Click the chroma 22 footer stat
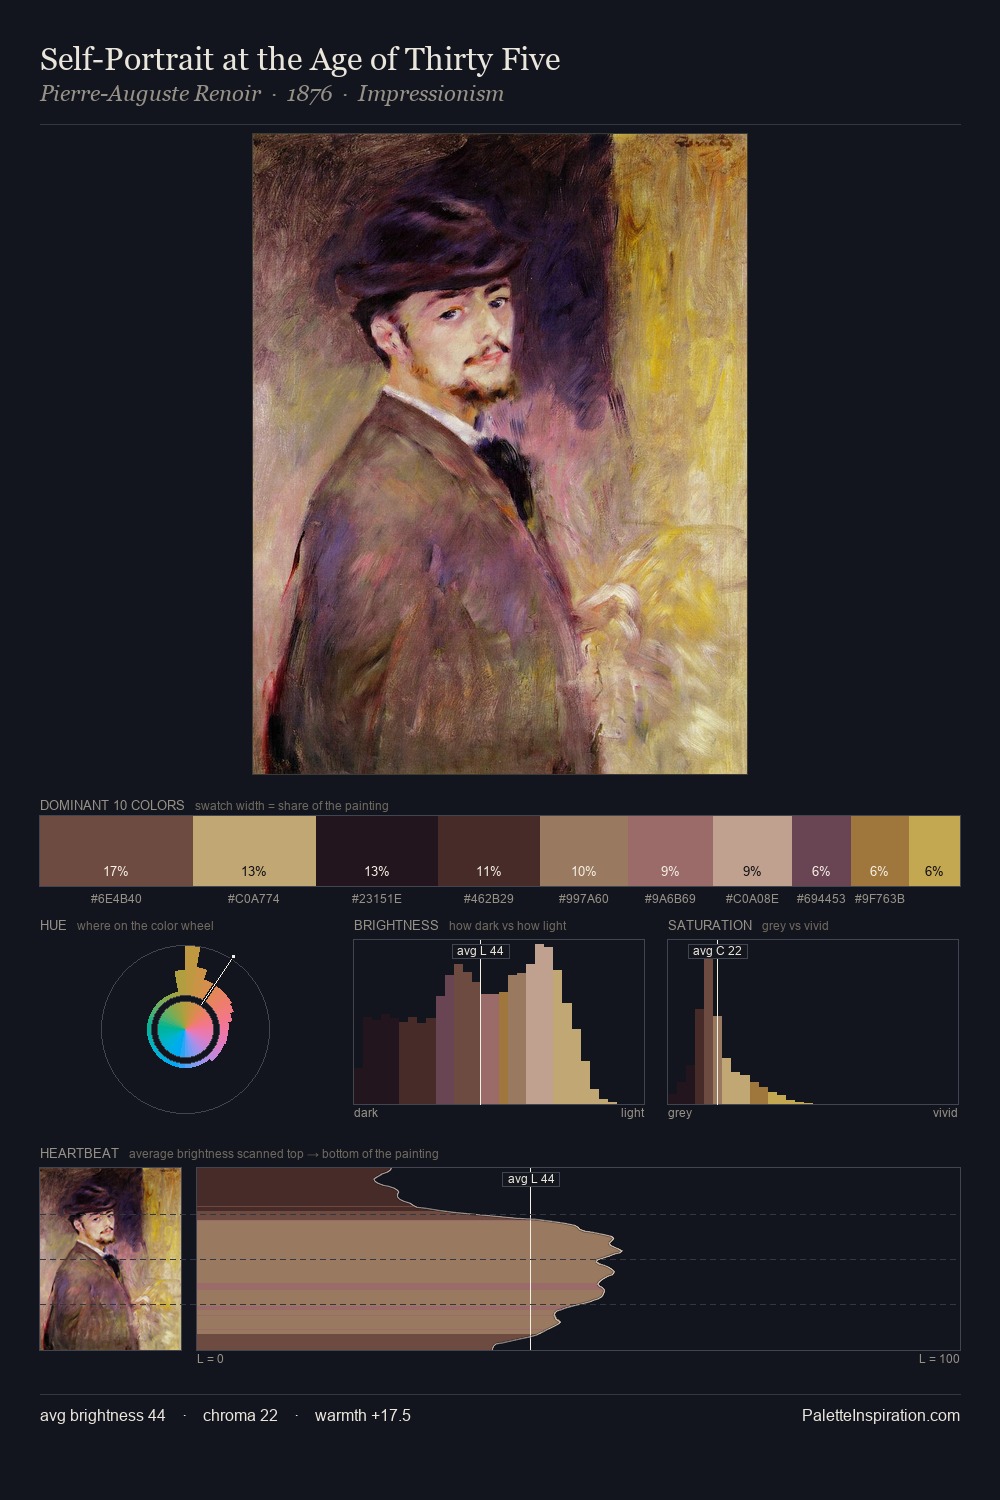 coord(240,1415)
